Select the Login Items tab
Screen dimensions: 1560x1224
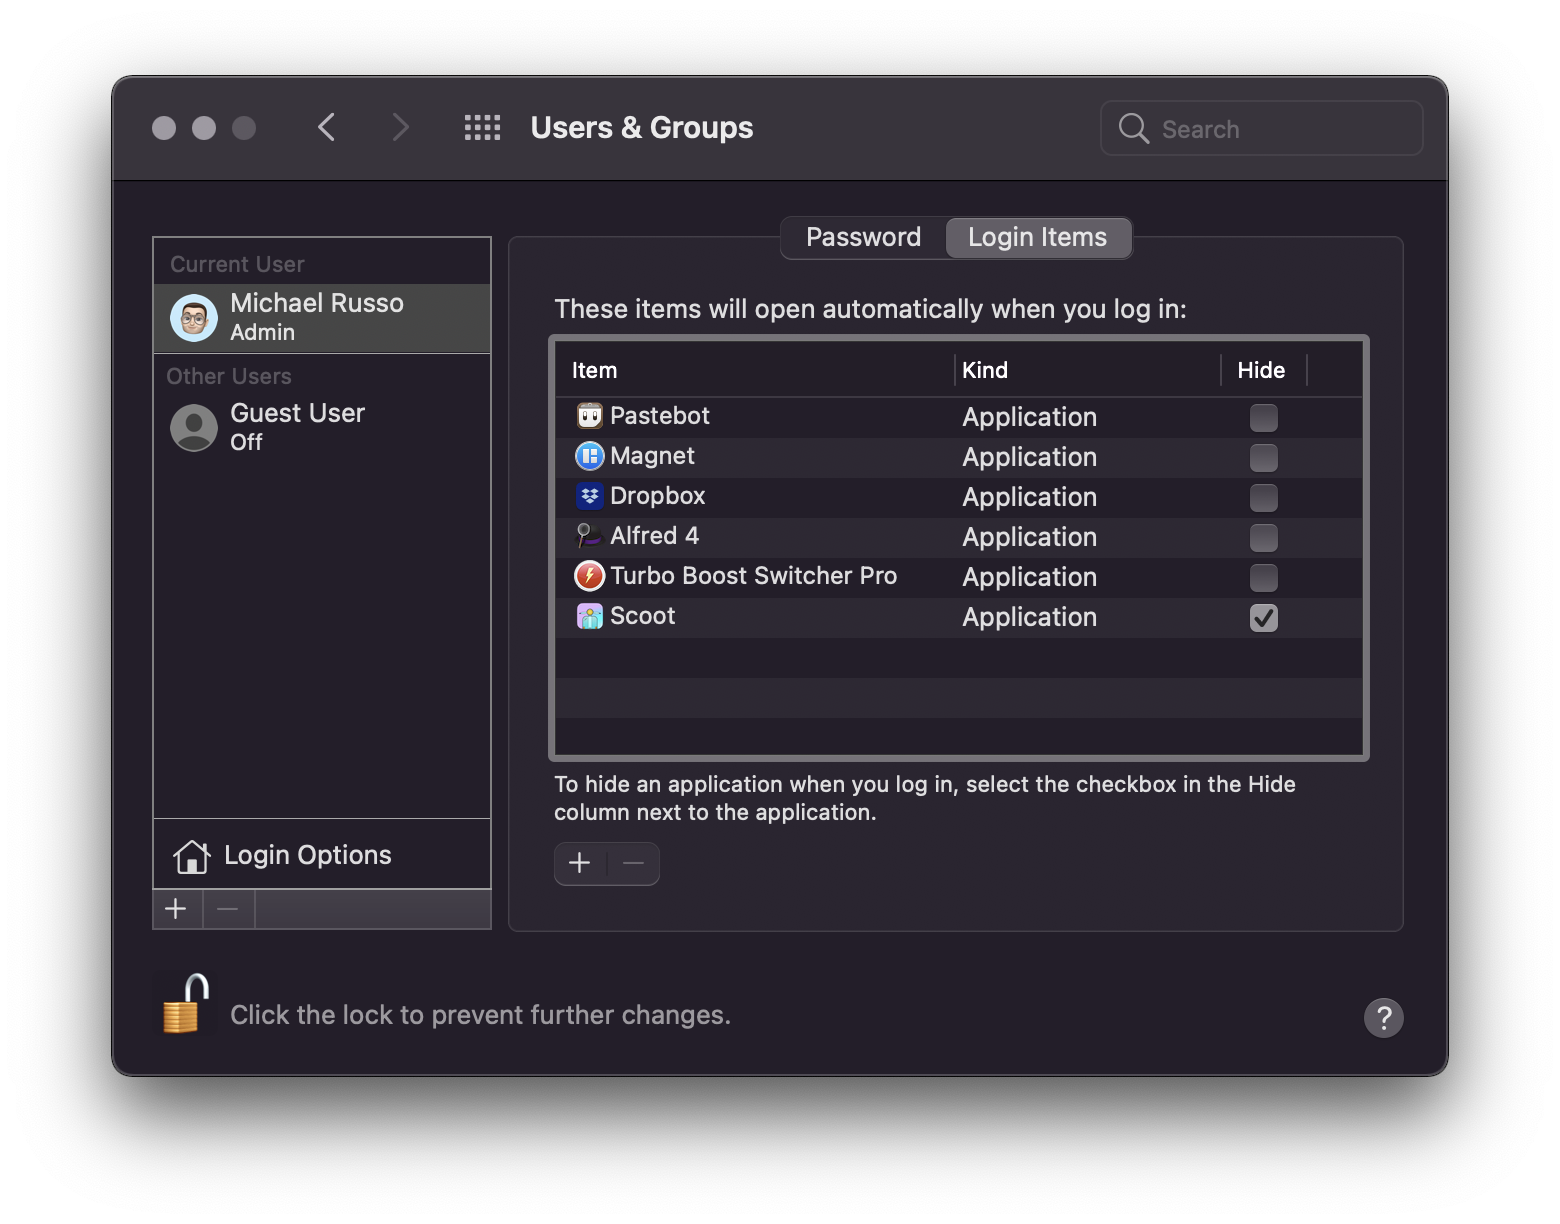[x=1038, y=237]
